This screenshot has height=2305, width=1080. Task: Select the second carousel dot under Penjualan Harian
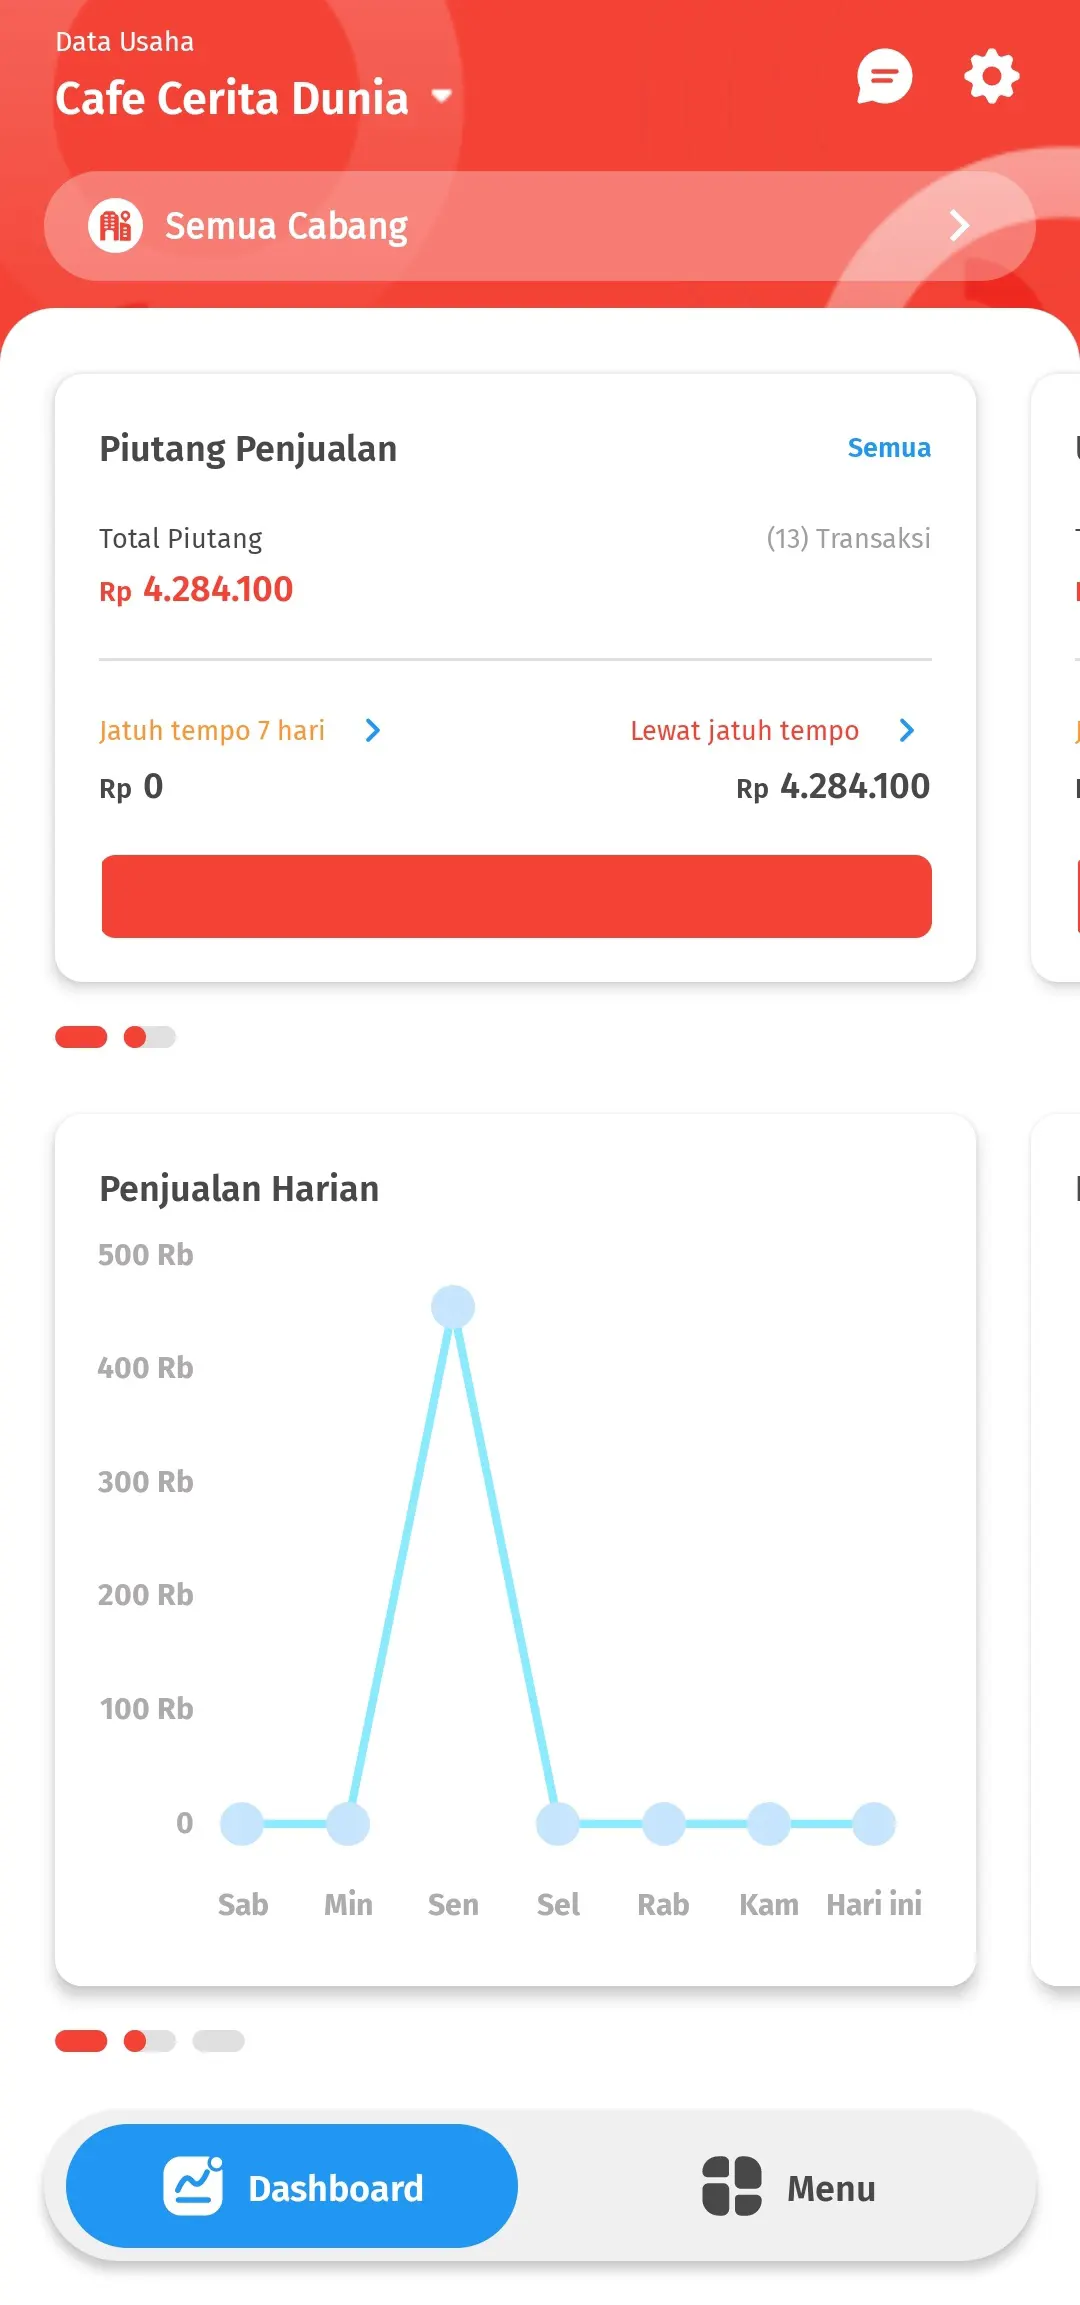point(148,2043)
